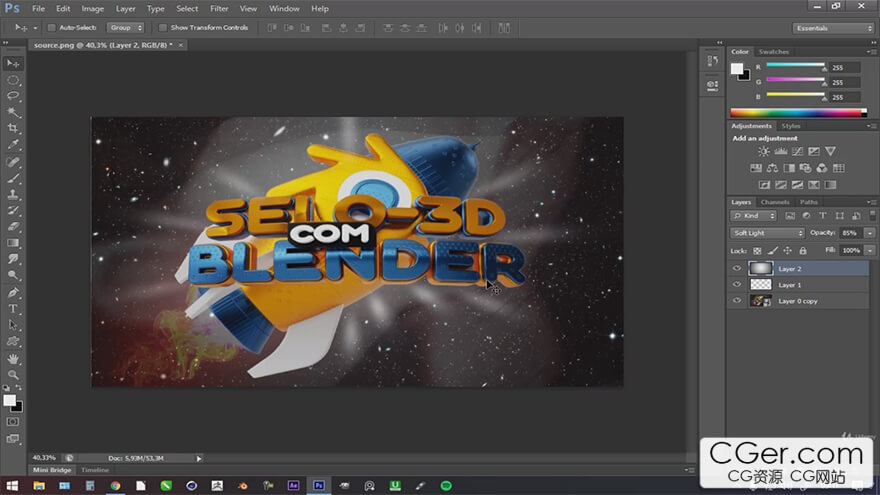Click the toolbox foreground color swatch

tap(9, 401)
